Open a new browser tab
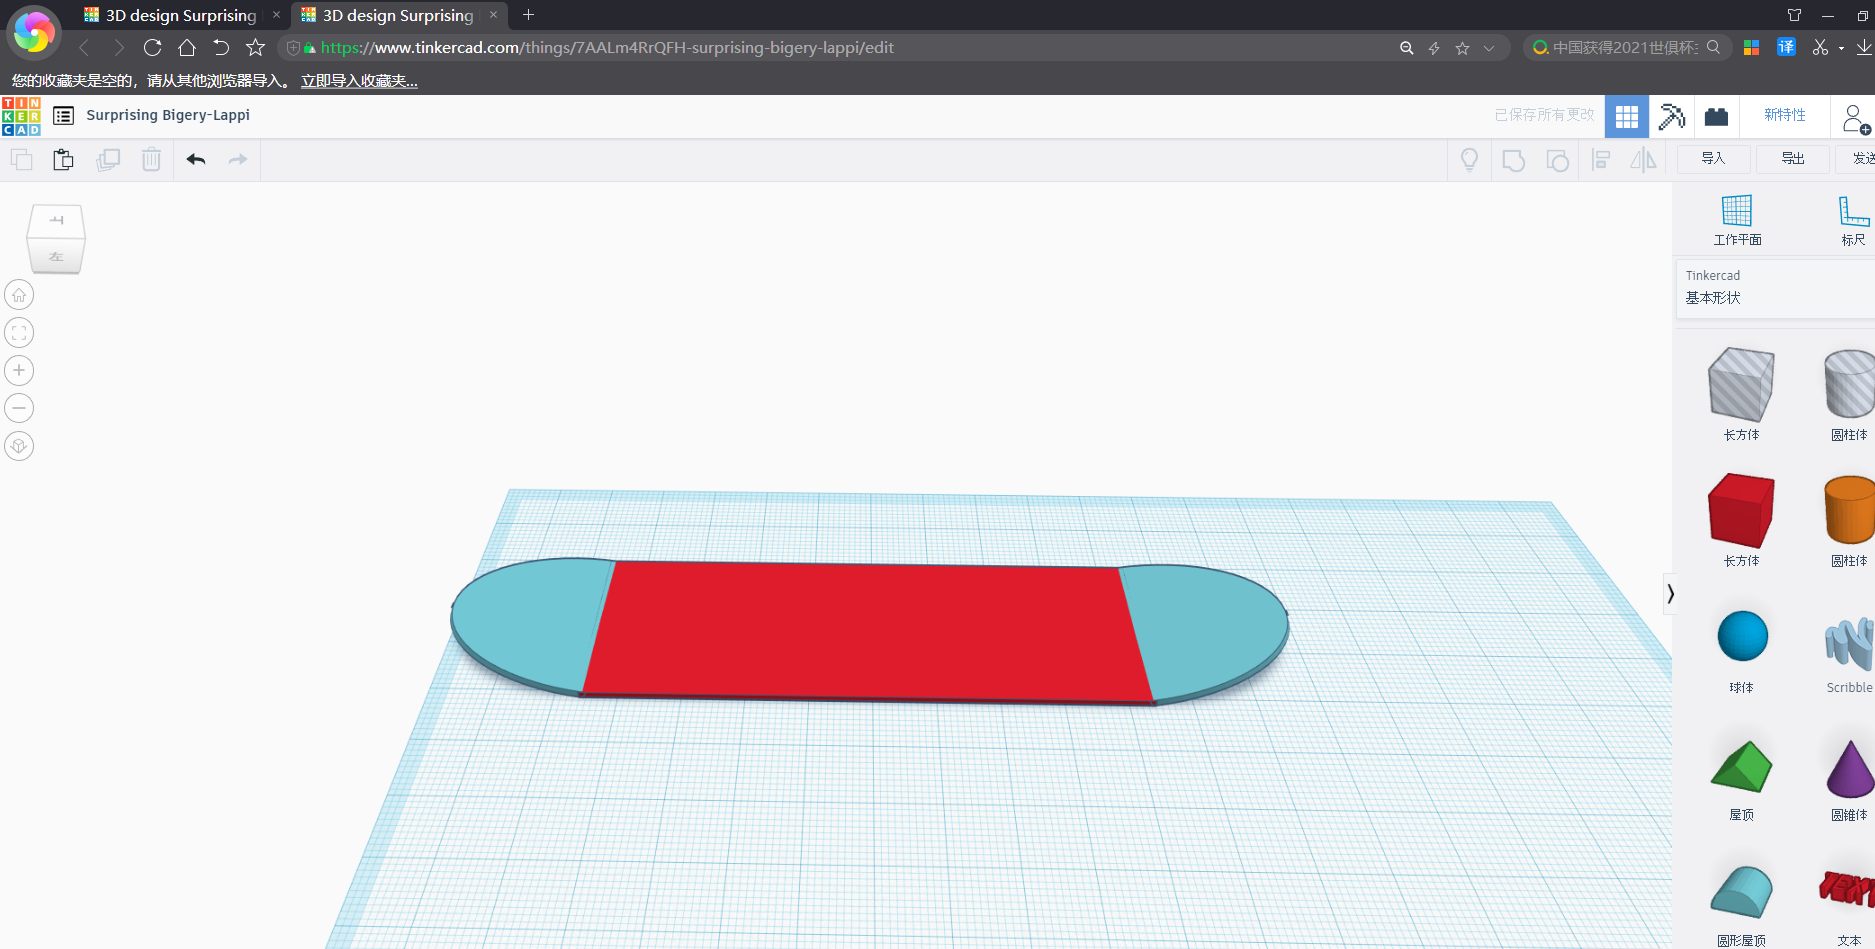 [528, 15]
